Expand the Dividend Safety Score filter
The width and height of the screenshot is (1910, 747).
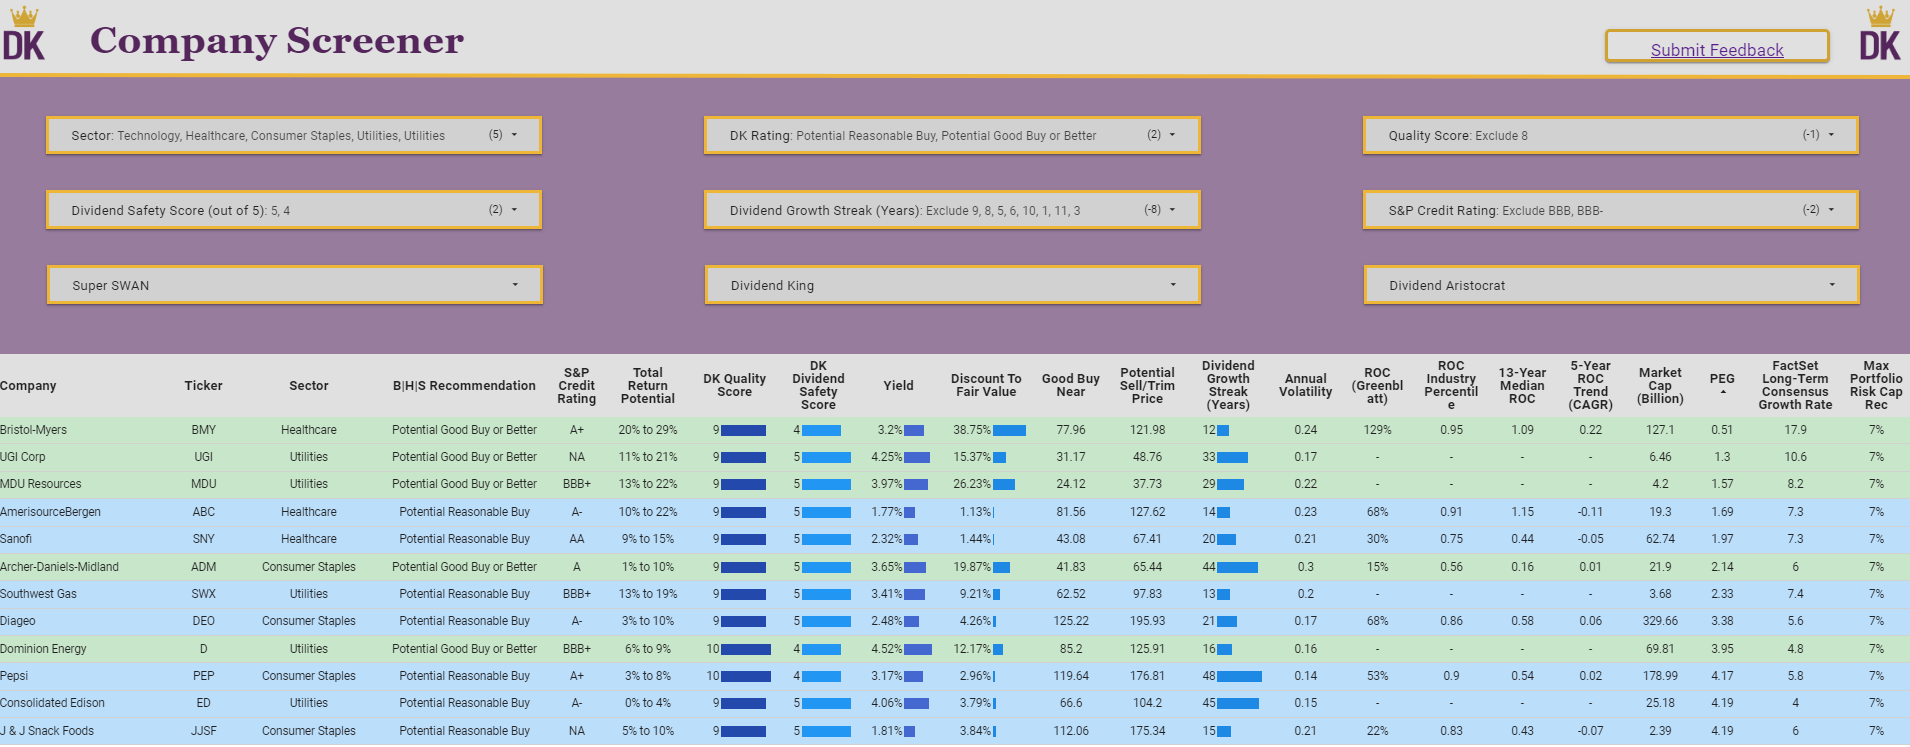point(294,210)
